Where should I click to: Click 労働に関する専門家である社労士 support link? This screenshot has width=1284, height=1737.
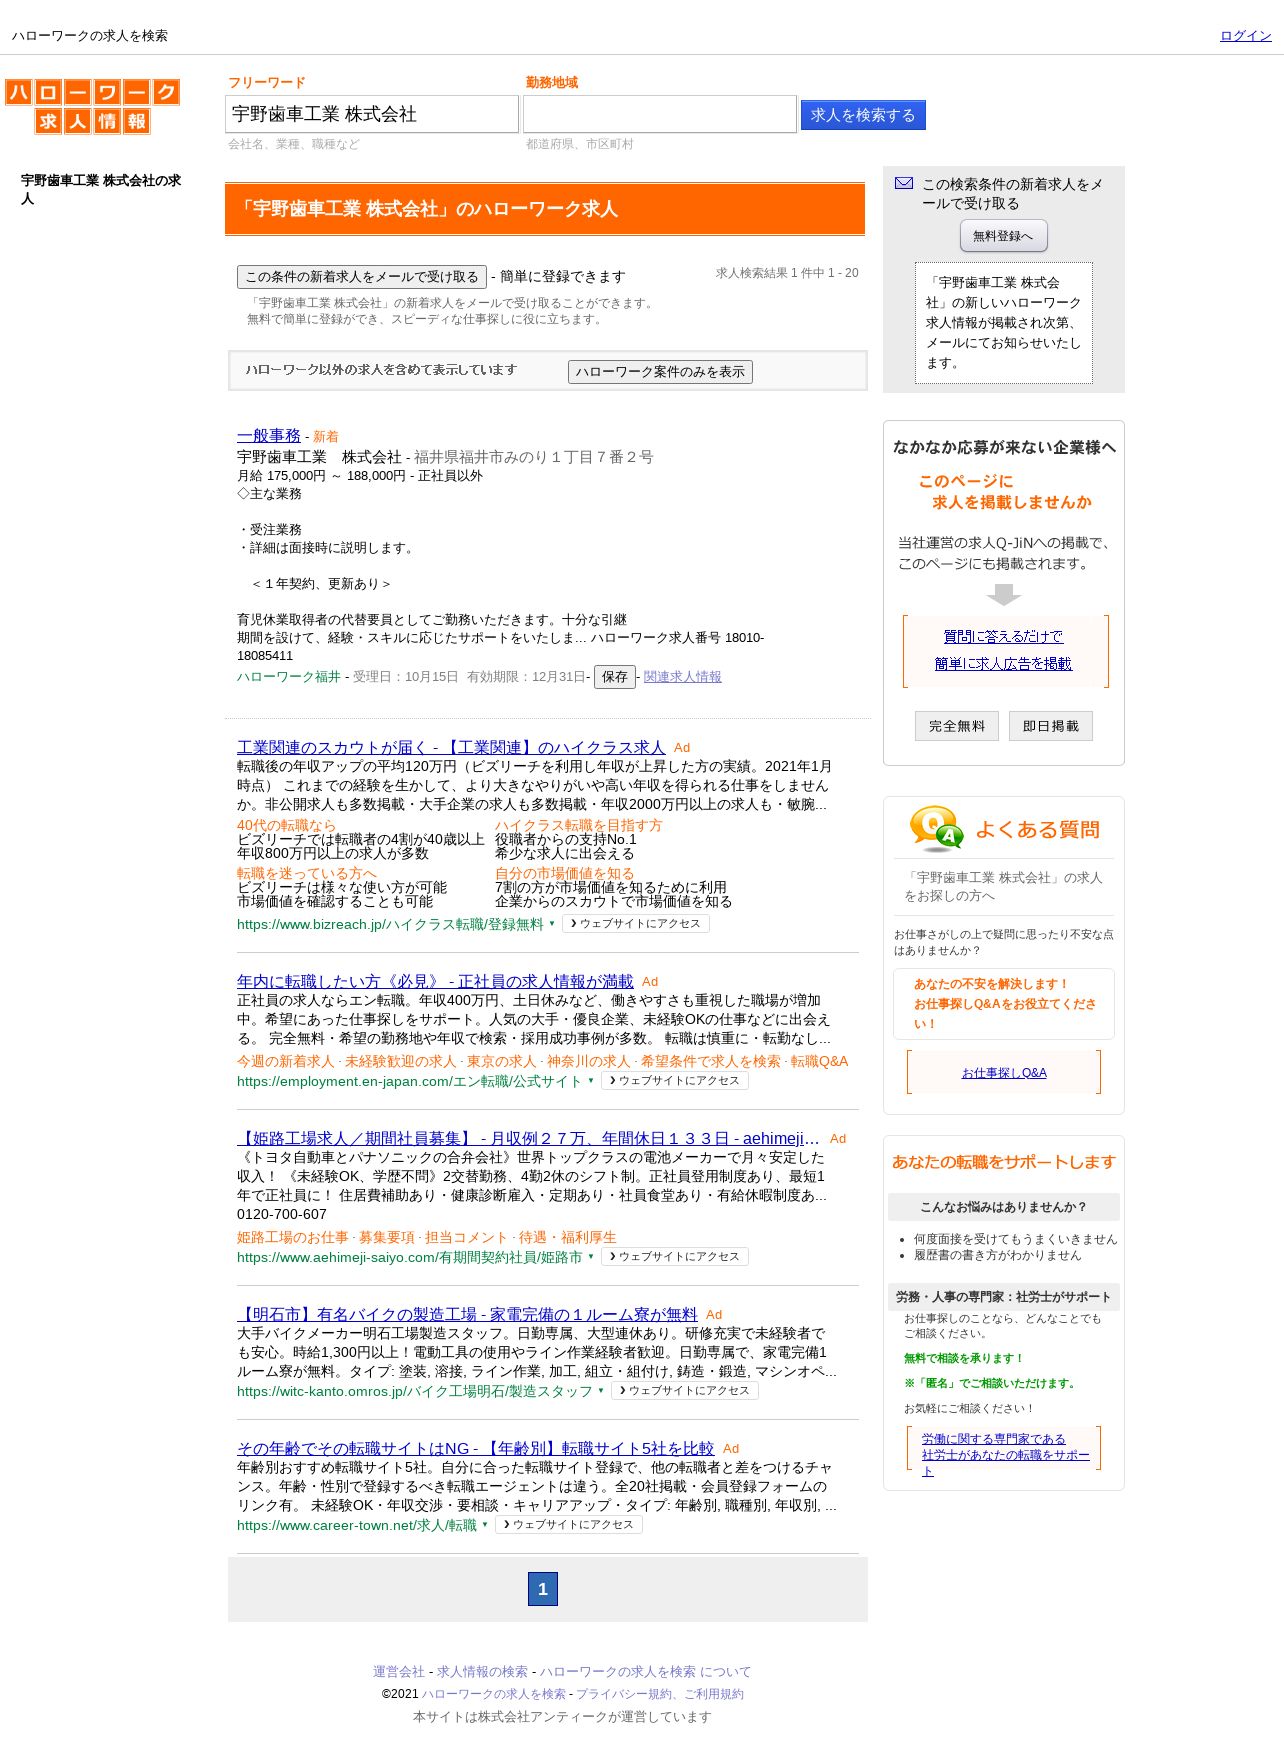point(1005,1455)
